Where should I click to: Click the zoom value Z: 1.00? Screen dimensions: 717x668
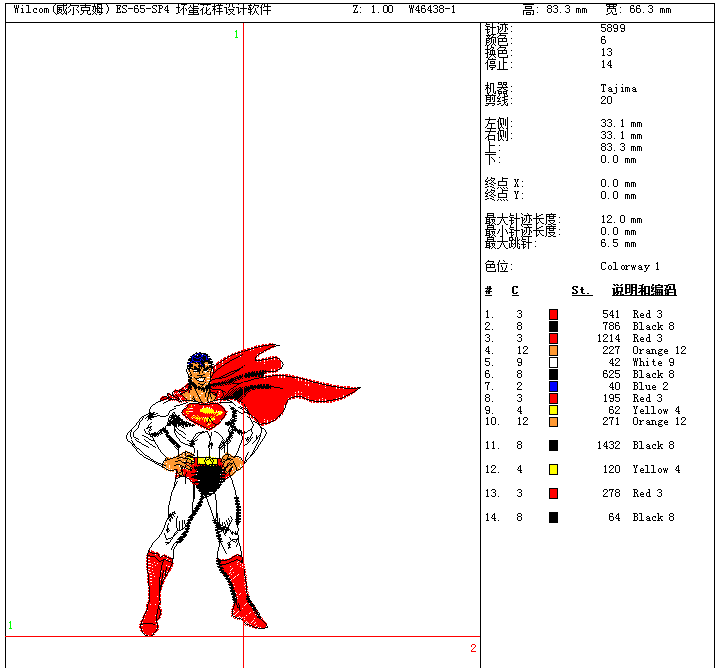point(373,10)
